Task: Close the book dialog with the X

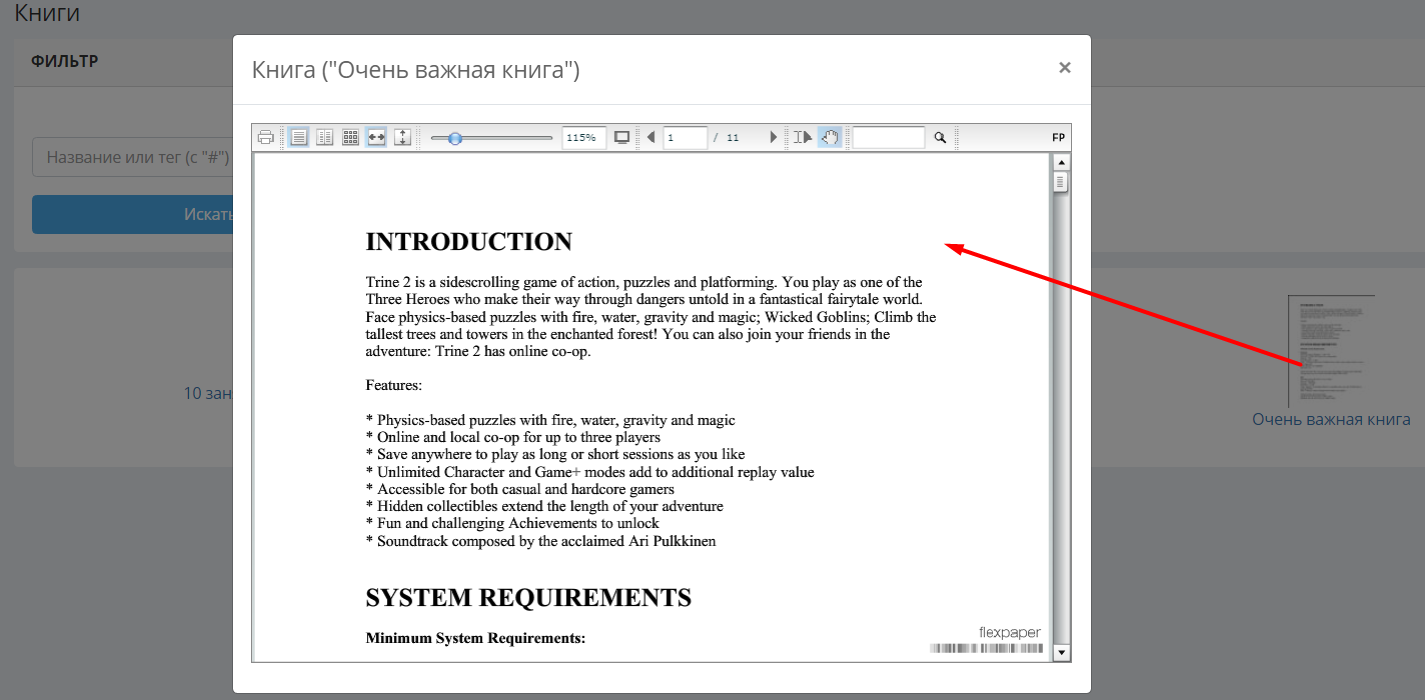Action: tap(1065, 67)
